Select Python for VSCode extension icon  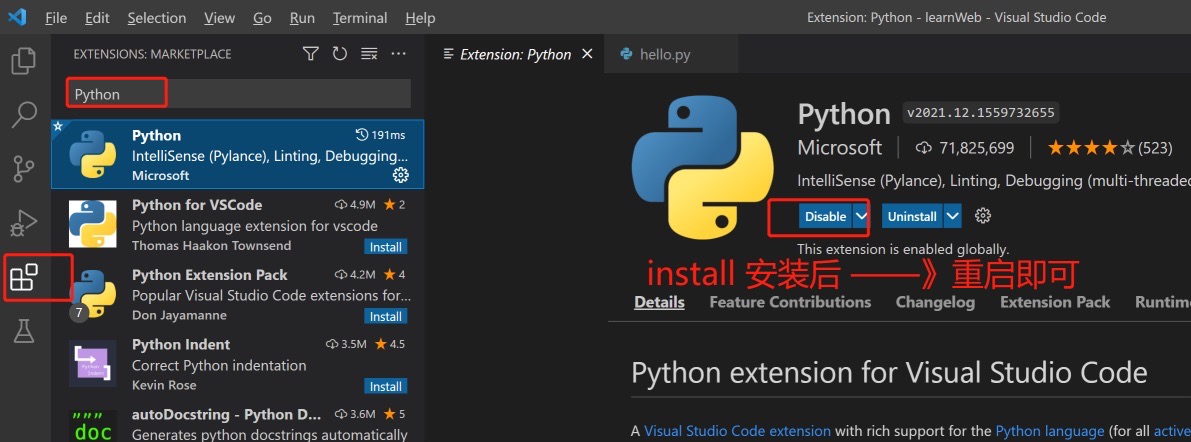[93, 224]
